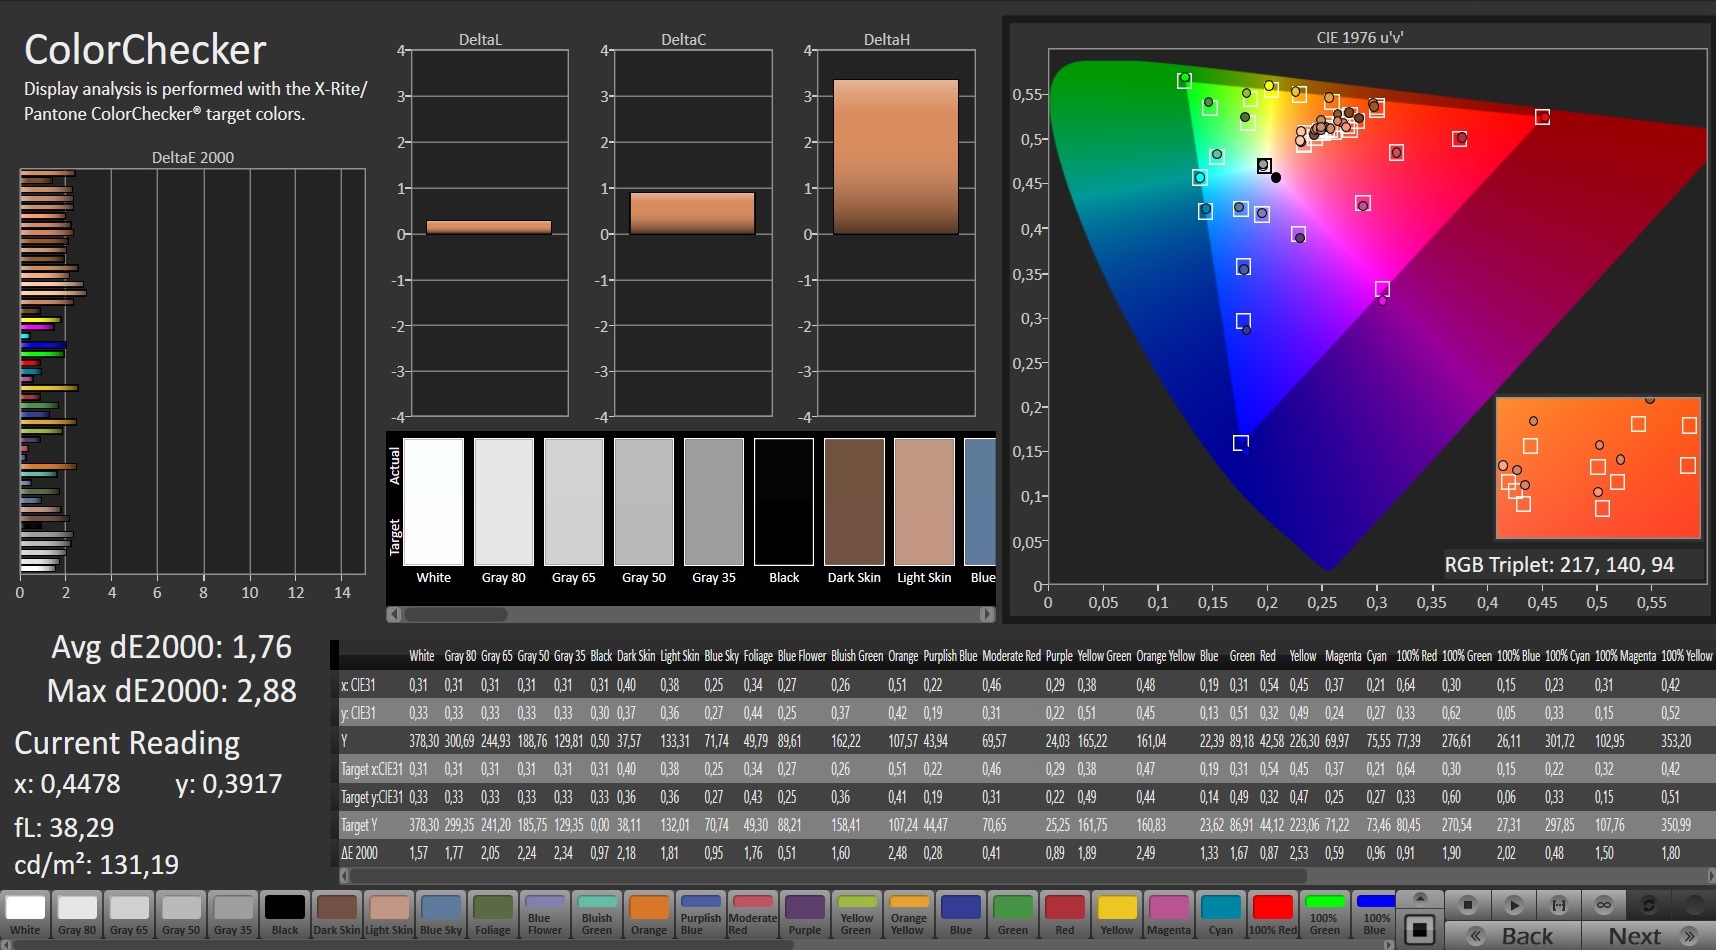Click the infinity continuous-read icon
This screenshot has width=1716, height=950.
(x=1604, y=905)
